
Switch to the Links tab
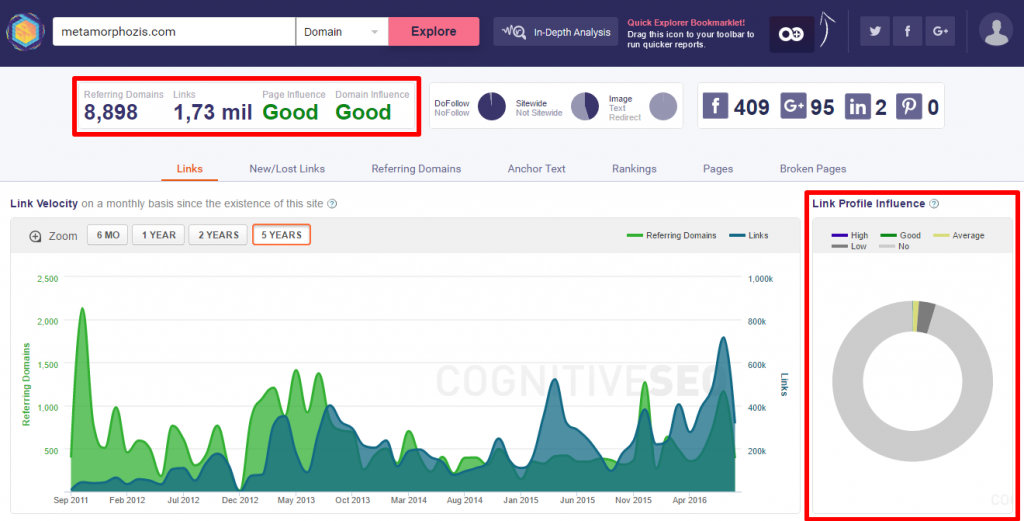(189, 168)
